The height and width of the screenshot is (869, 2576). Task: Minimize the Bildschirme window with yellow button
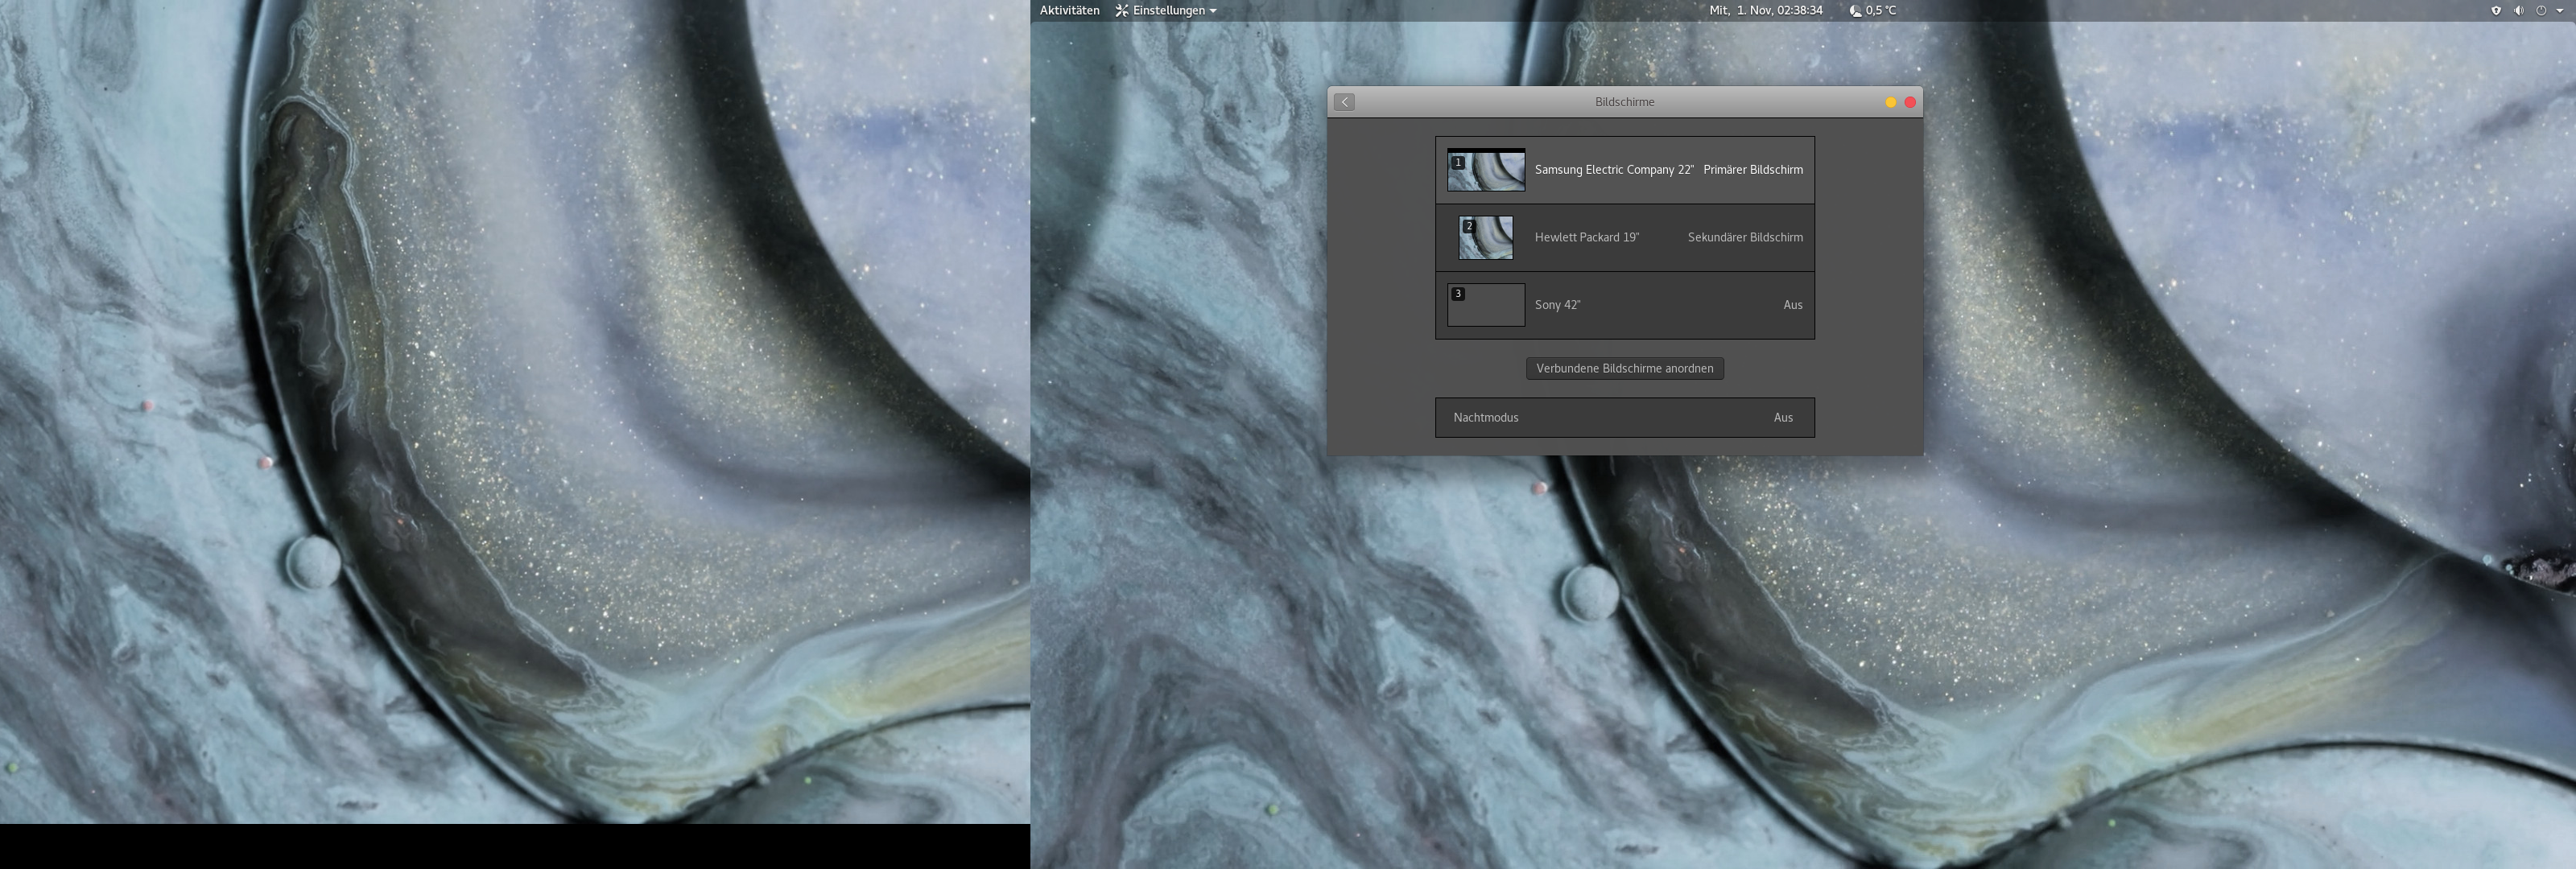click(x=1890, y=102)
